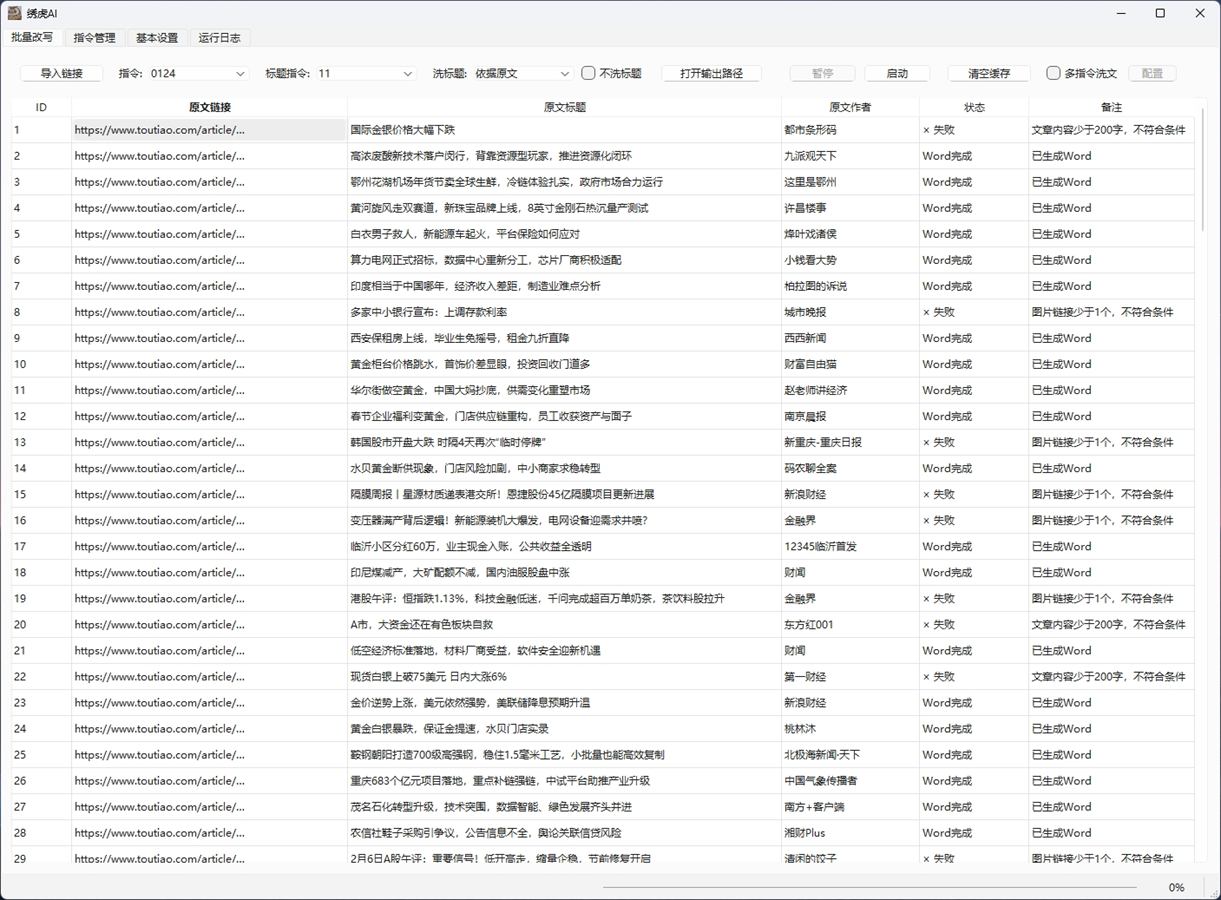Select the link cell in row 1
The height and width of the screenshot is (900, 1221).
[x=209, y=130]
